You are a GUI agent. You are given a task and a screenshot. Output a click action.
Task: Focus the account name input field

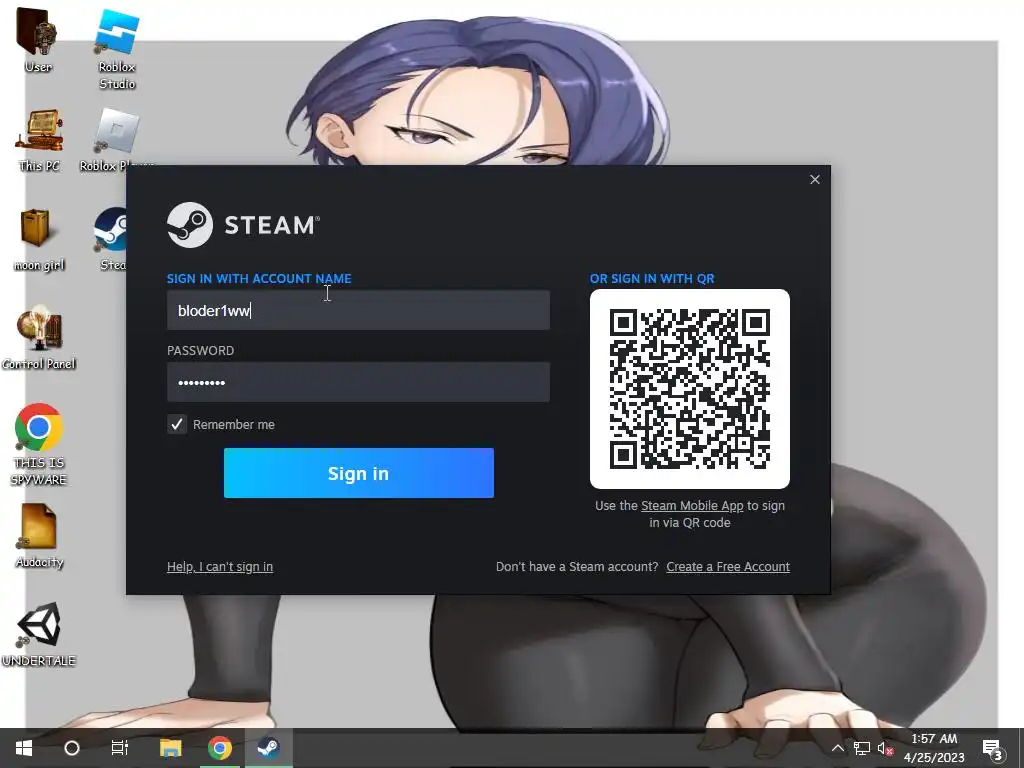click(359, 310)
